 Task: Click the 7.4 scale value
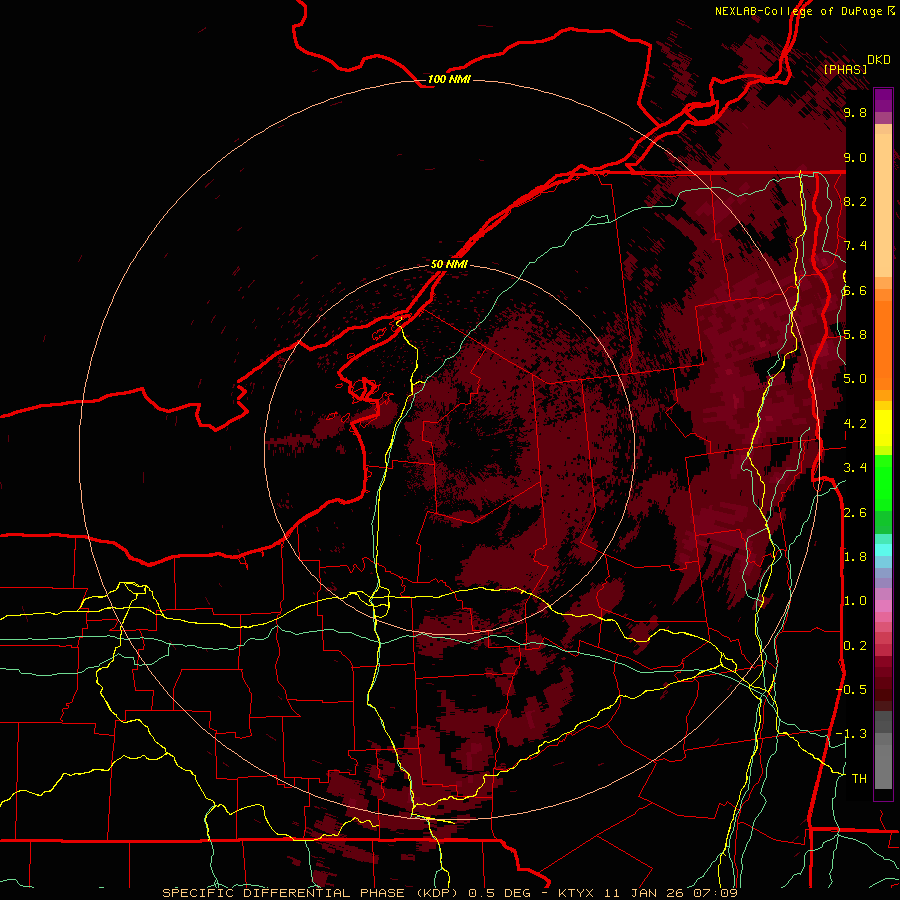(855, 246)
